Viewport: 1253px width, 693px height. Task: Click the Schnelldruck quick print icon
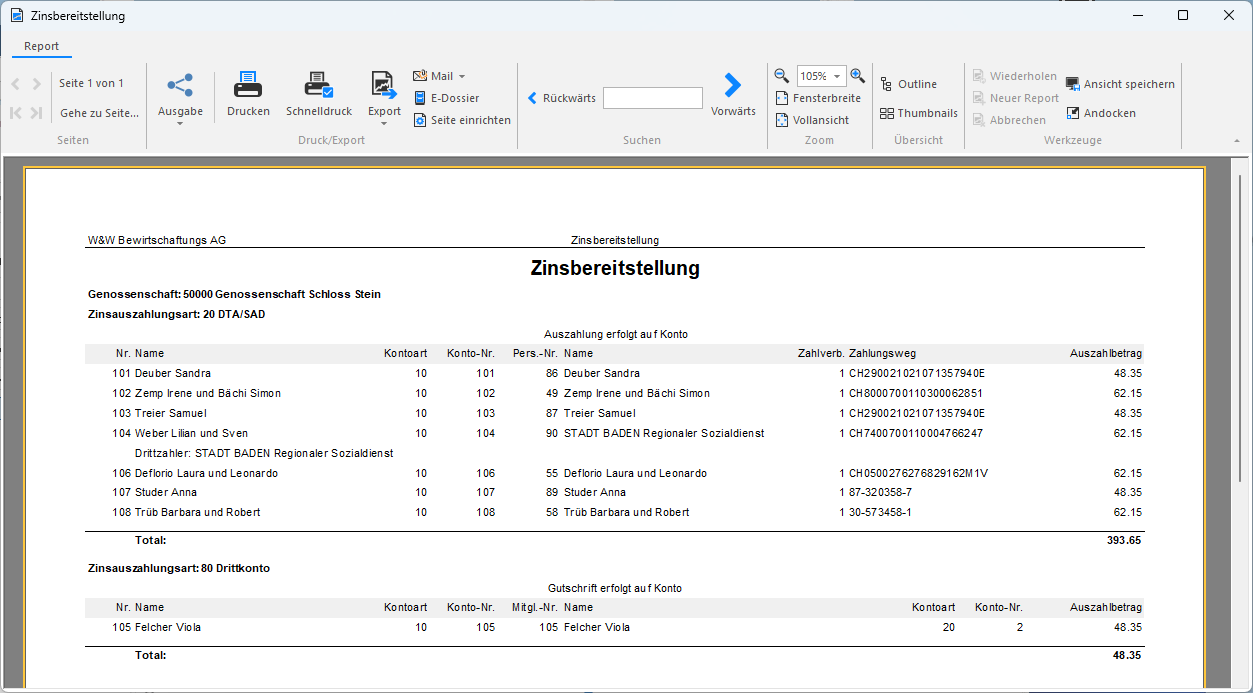pos(319,85)
